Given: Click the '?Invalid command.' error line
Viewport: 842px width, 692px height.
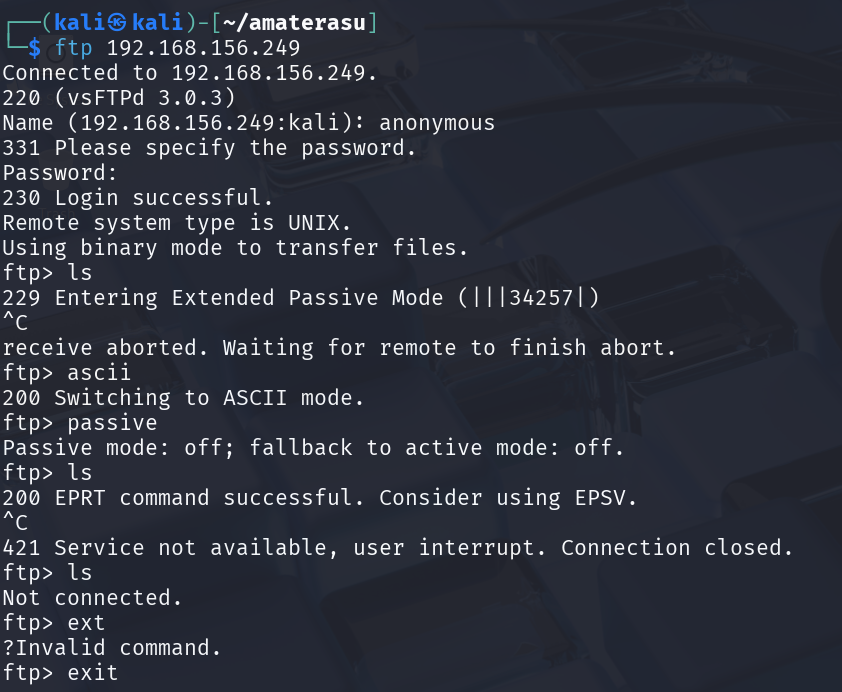Looking at the screenshot, I should (112, 647).
